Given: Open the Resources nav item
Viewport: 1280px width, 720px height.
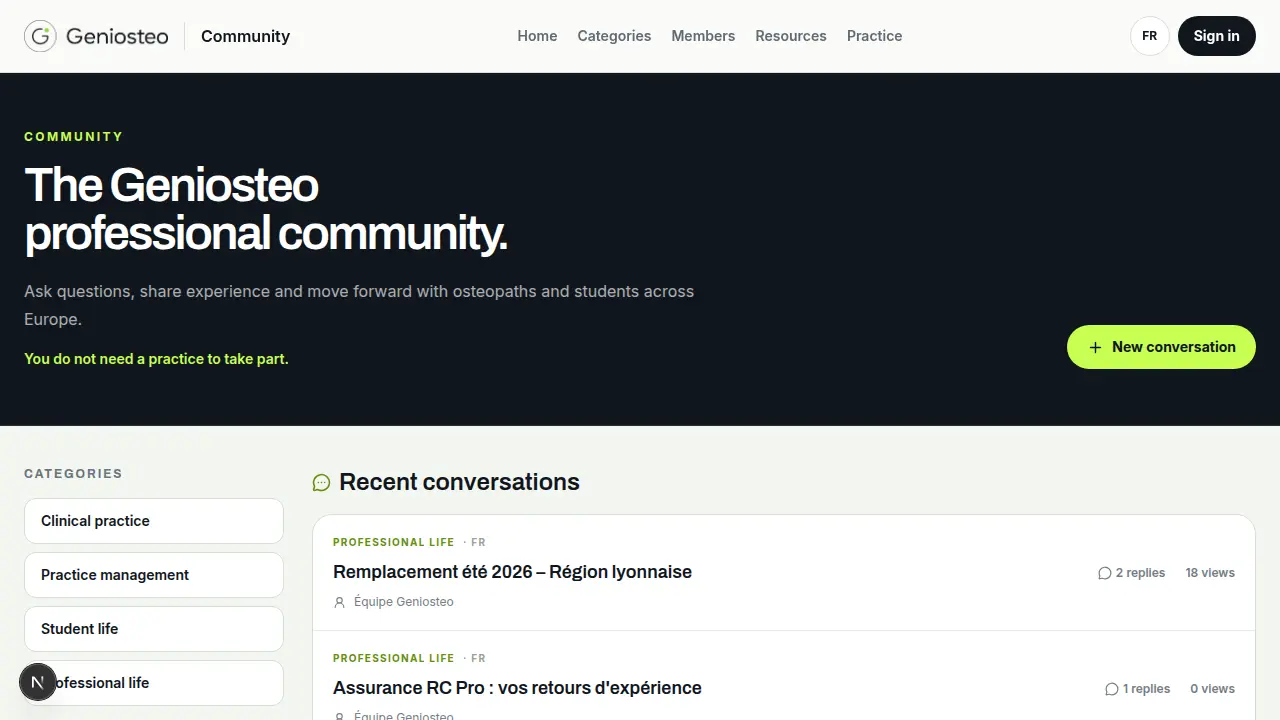Looking at the screenshot, I should (x=791, y=36).
